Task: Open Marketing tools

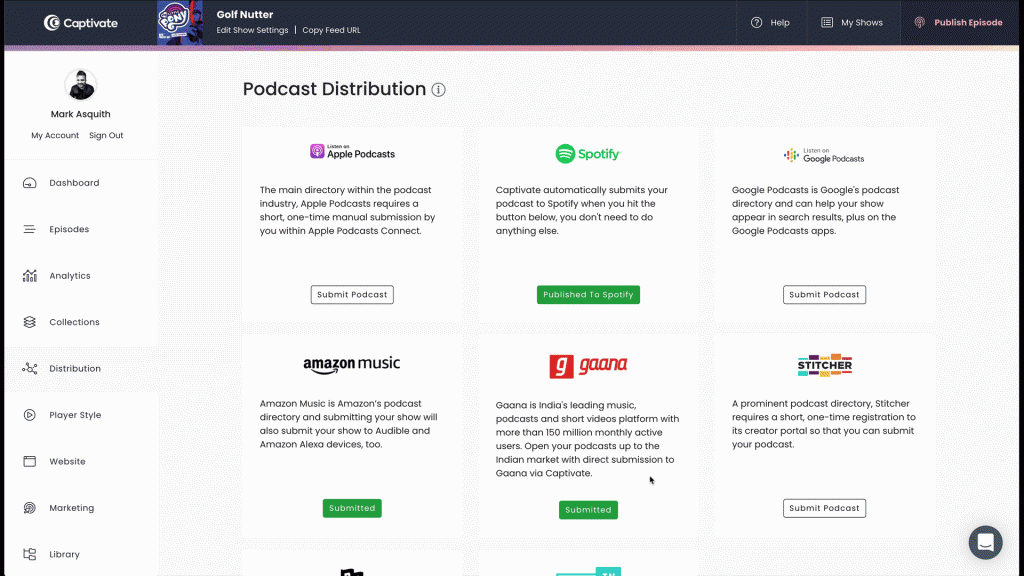Action: 72,507
